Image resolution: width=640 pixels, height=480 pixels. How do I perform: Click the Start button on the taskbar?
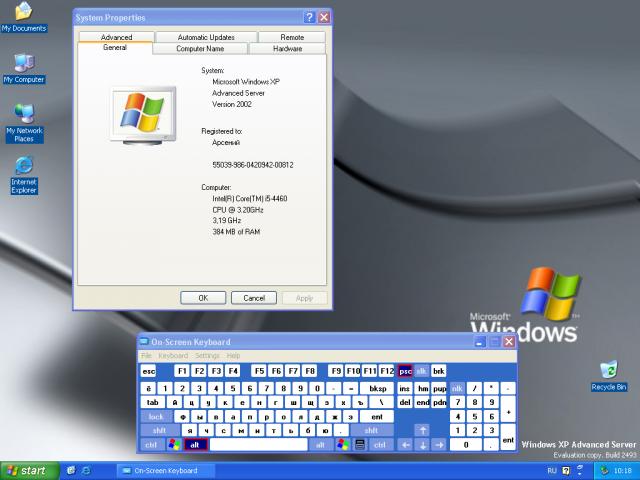29,471
